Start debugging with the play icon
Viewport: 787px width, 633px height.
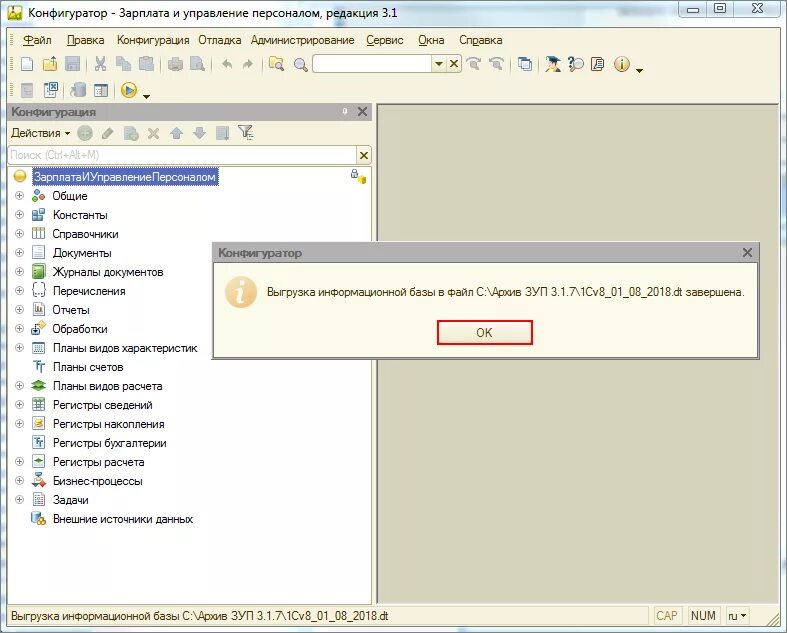tap(129, 90)
